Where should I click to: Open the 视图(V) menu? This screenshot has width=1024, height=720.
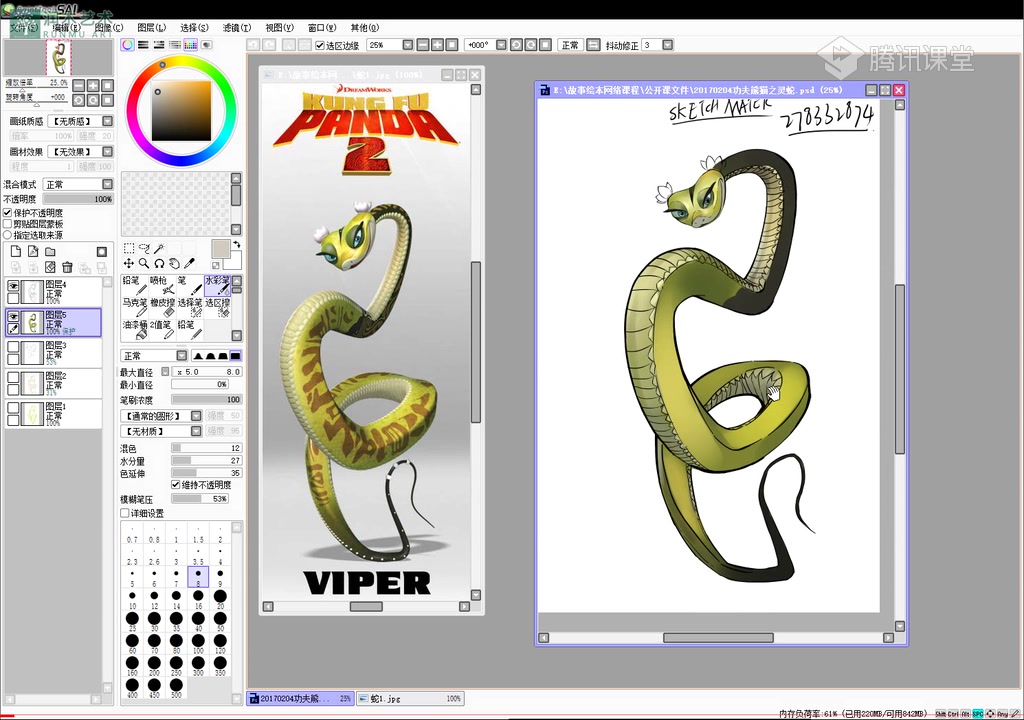tap(279, 27)
